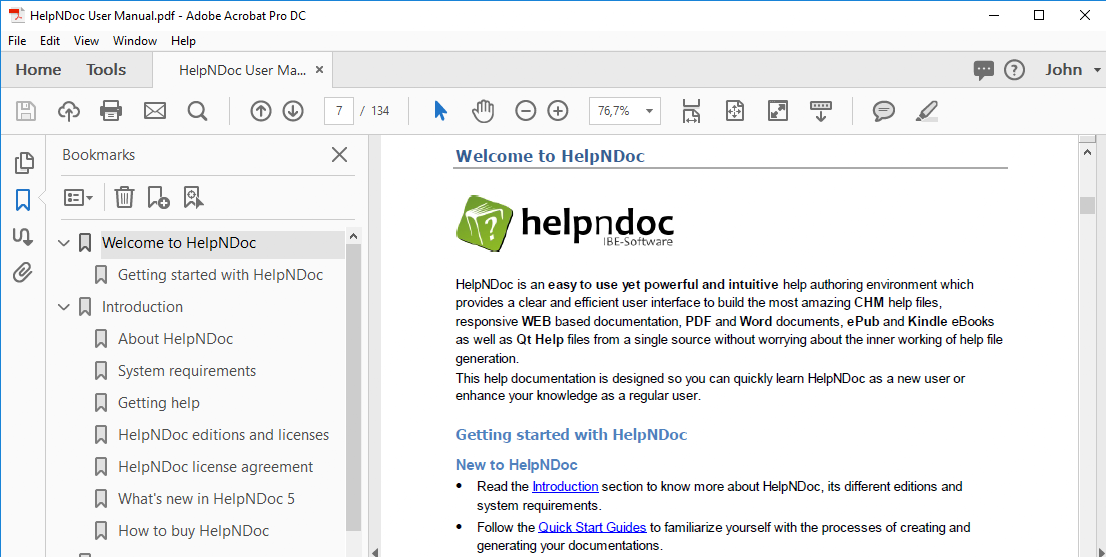Zoom out with minus icon
Screen dimensions: 1106x557
(x=525, y=111)
